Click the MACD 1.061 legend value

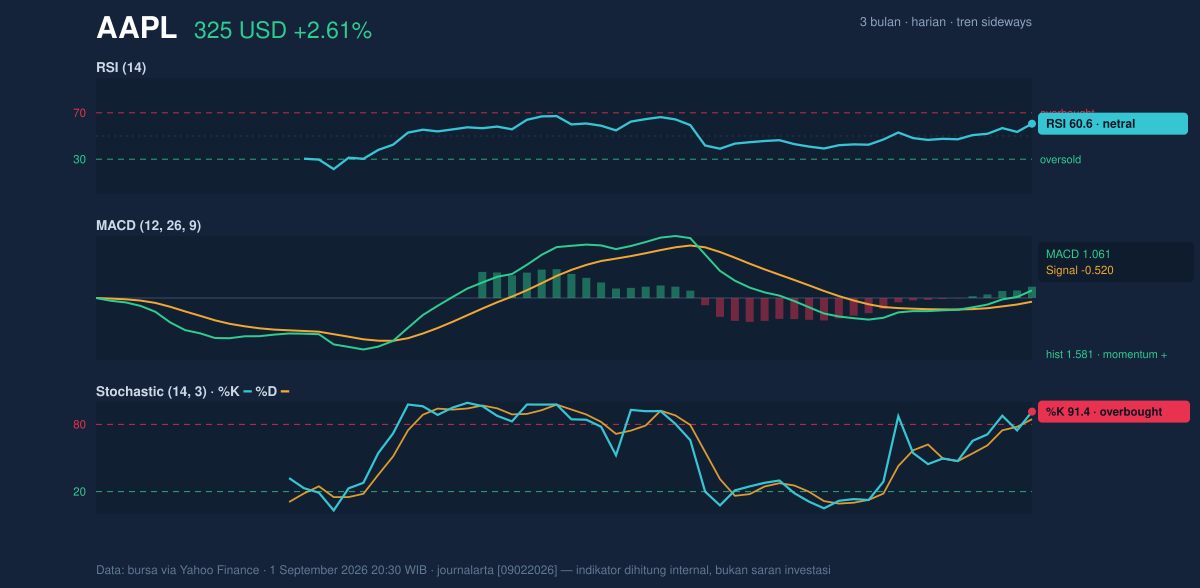tap(1078, 254)
